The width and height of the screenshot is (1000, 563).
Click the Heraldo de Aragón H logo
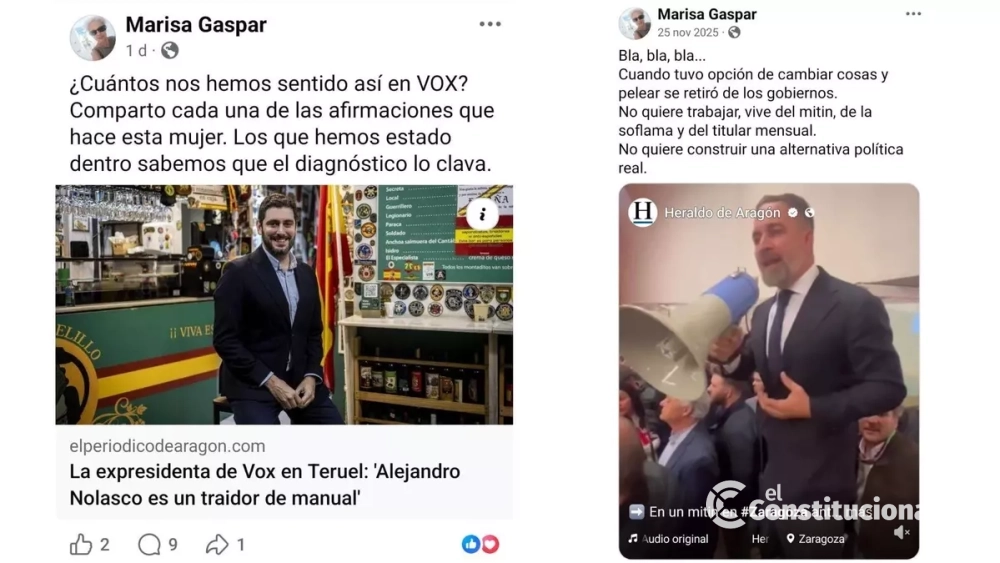(x=643, y=212)
